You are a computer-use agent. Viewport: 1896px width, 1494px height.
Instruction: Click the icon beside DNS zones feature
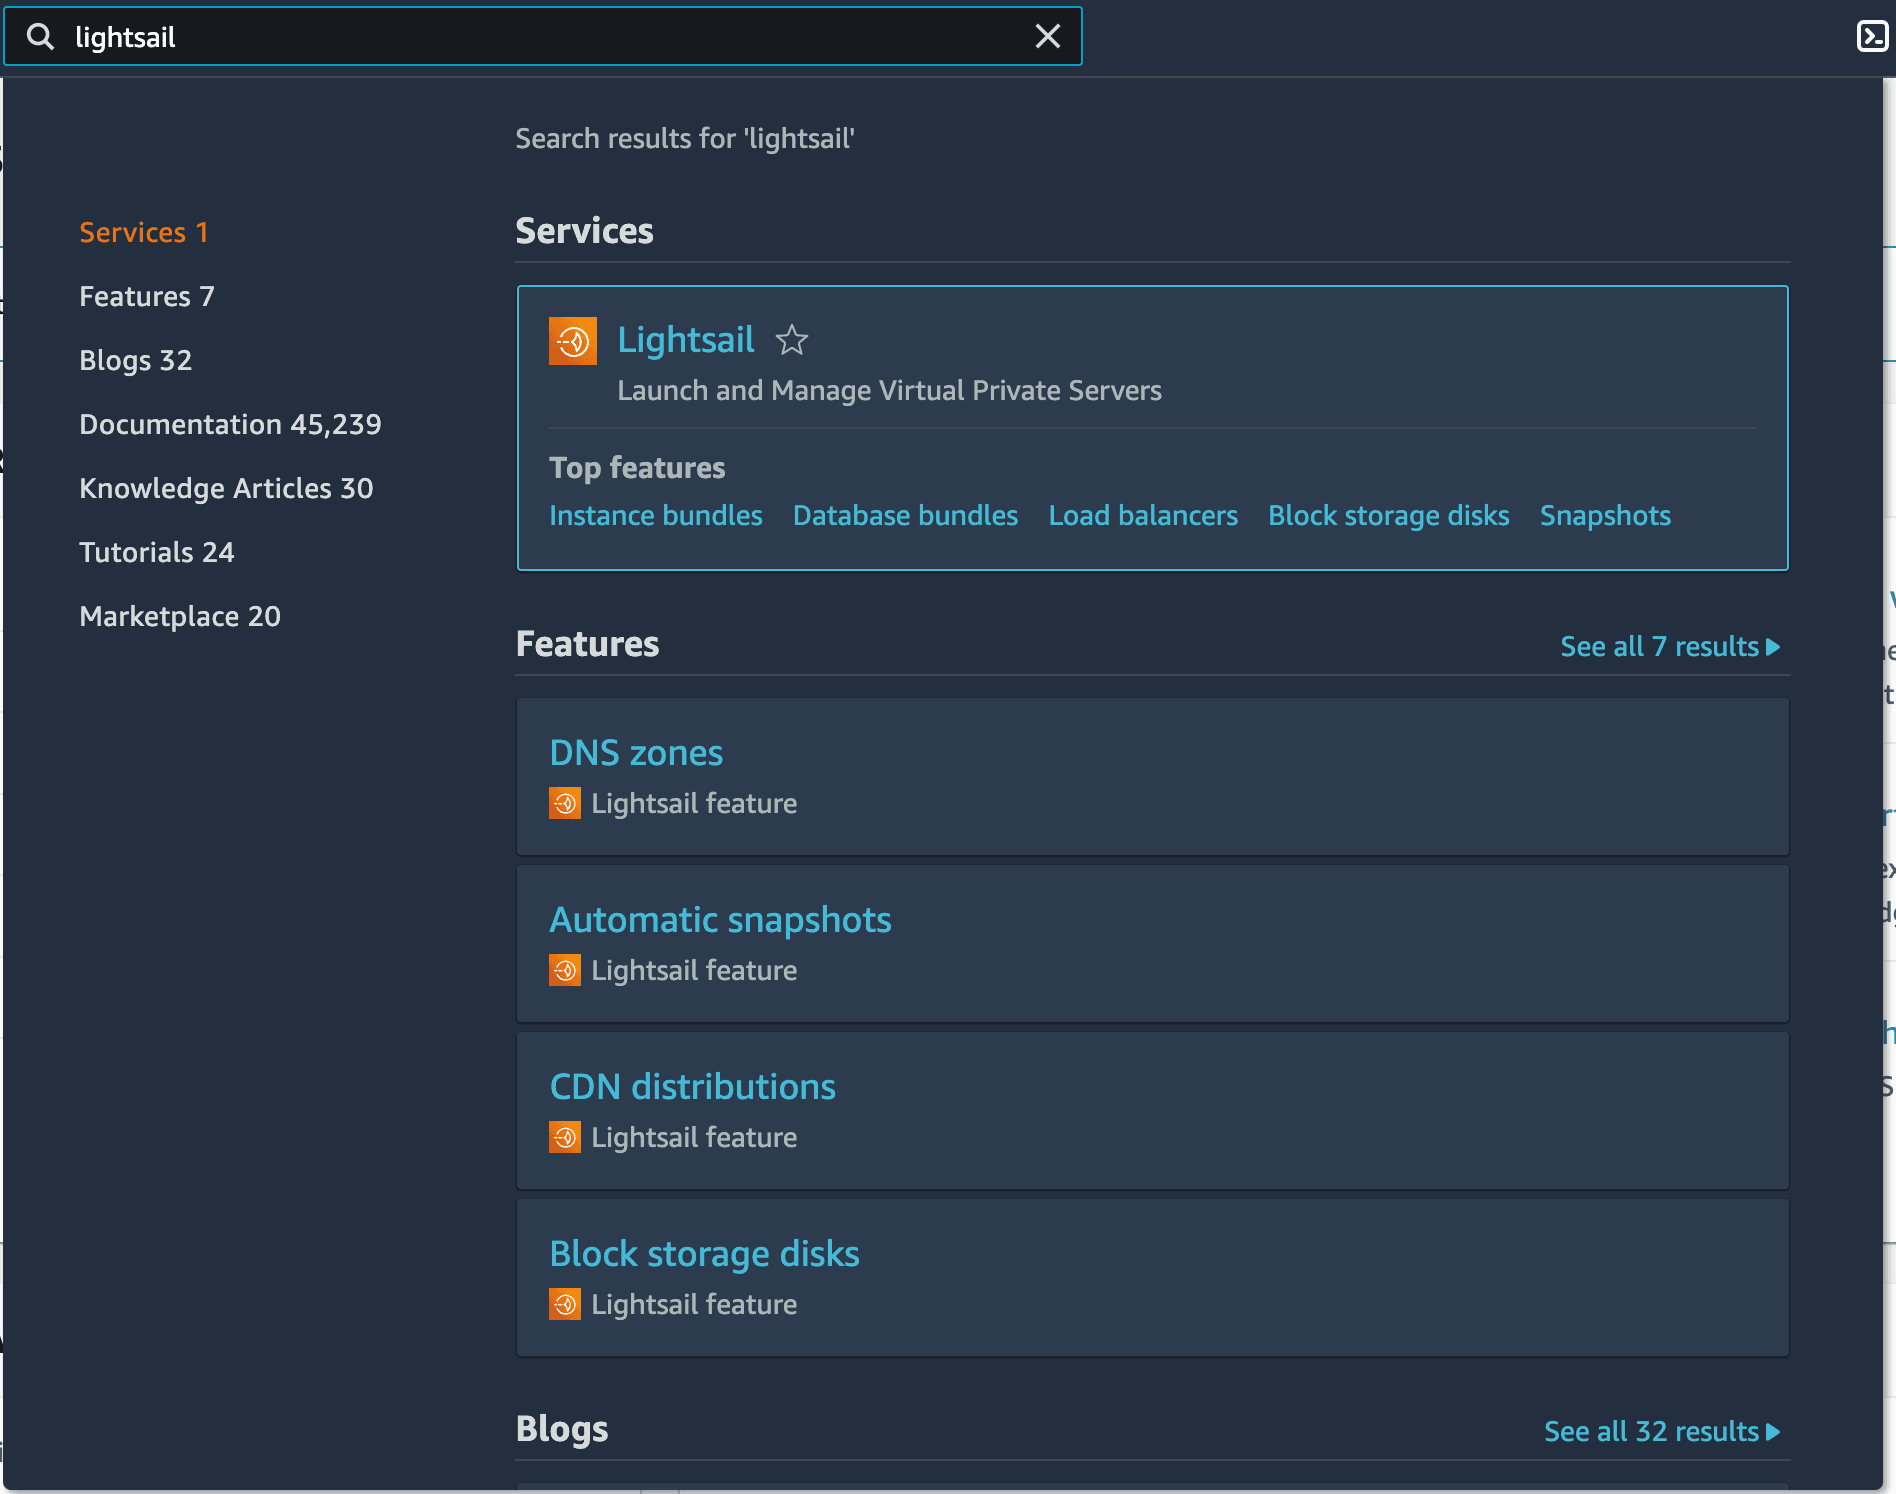(x=565, y=803)
